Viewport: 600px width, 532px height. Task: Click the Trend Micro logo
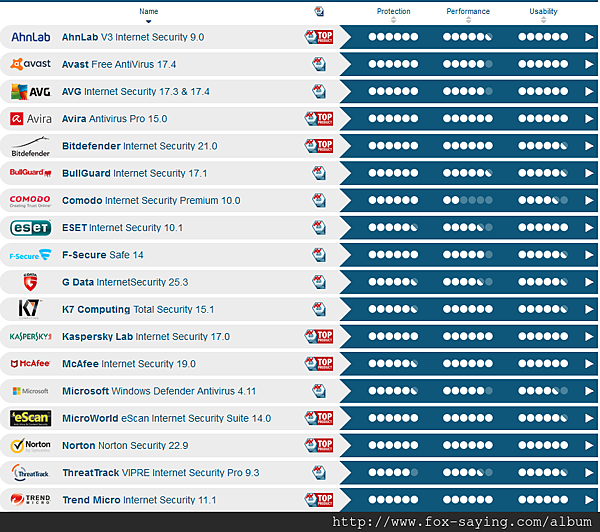coord(31,499)
